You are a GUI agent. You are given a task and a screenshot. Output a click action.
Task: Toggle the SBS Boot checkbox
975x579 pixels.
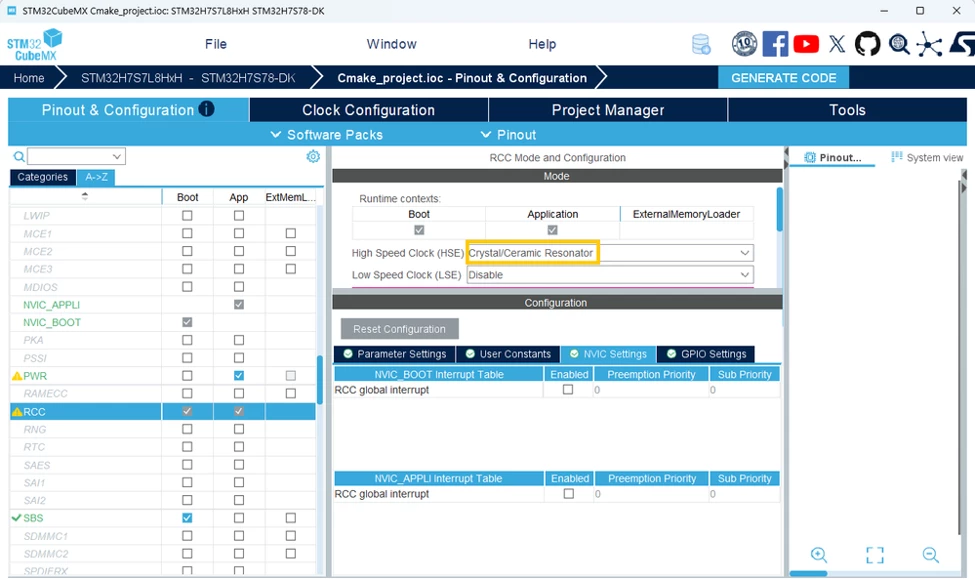coord(187,517)
